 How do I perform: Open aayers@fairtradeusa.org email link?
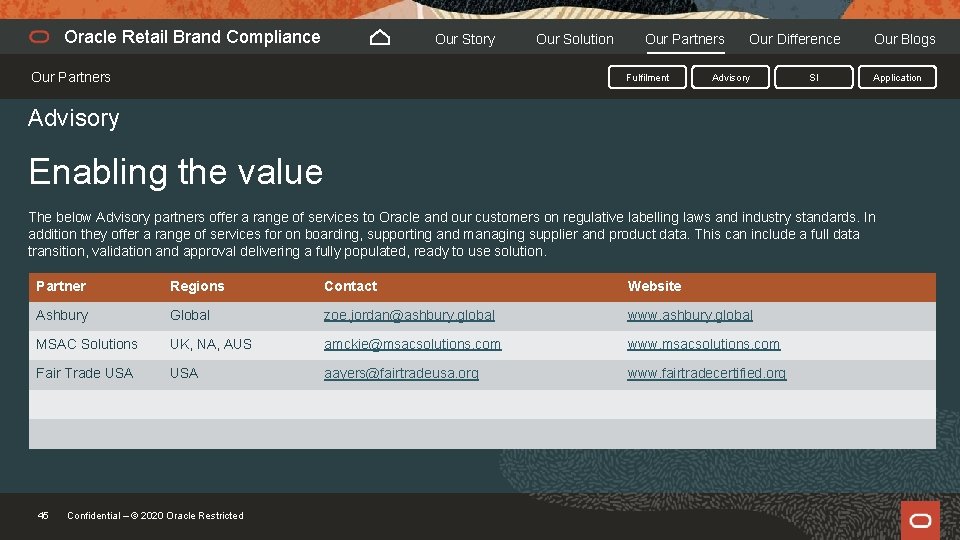[x=401, y=373]
